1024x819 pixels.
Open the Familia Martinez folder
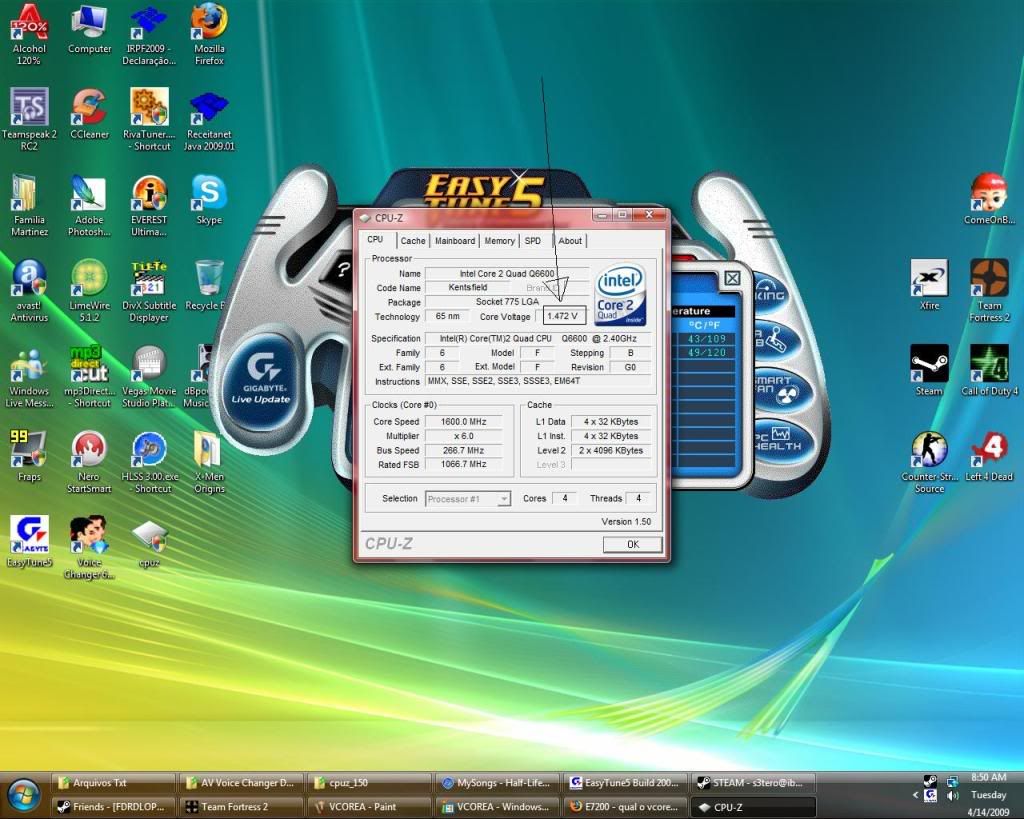(29, 206)
